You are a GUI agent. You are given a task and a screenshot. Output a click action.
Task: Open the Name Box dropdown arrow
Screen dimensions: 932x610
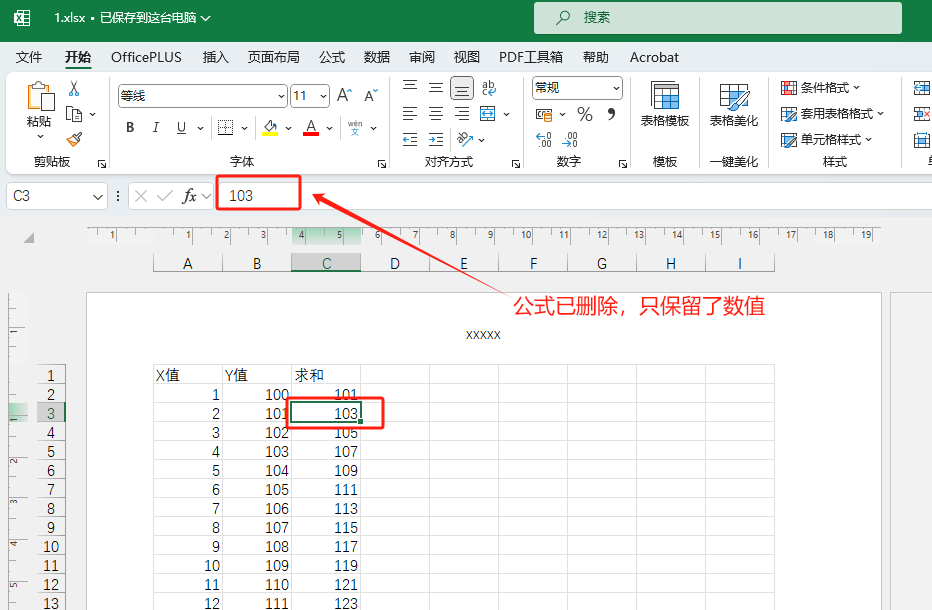(98, 196)
